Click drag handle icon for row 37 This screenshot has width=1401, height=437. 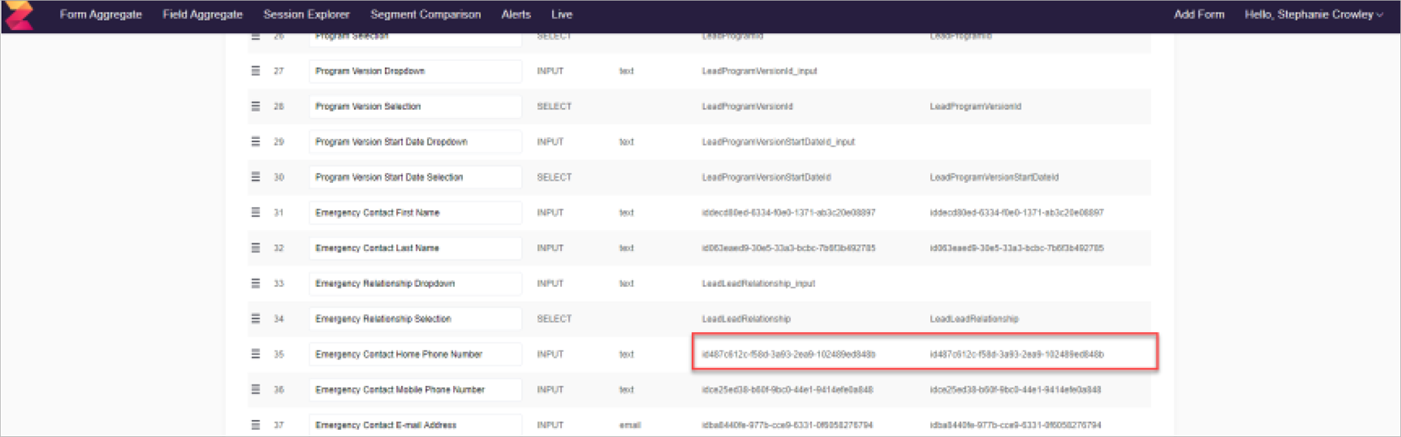(x=255, y=425)
